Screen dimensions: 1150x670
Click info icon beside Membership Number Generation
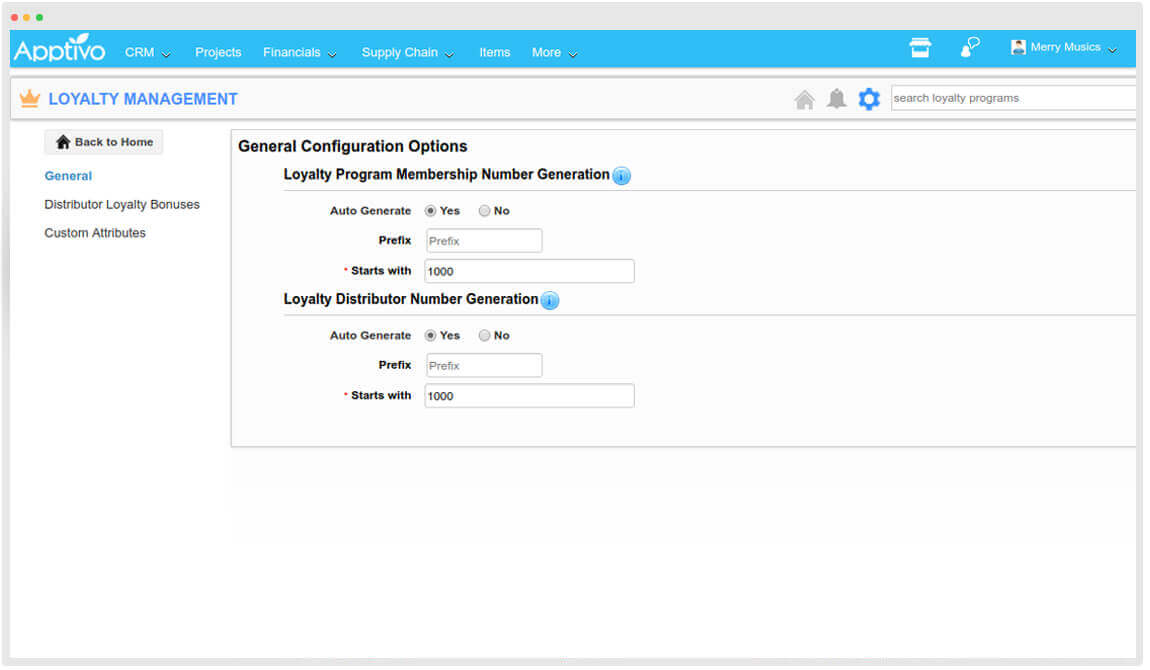(x=621, y=176)
